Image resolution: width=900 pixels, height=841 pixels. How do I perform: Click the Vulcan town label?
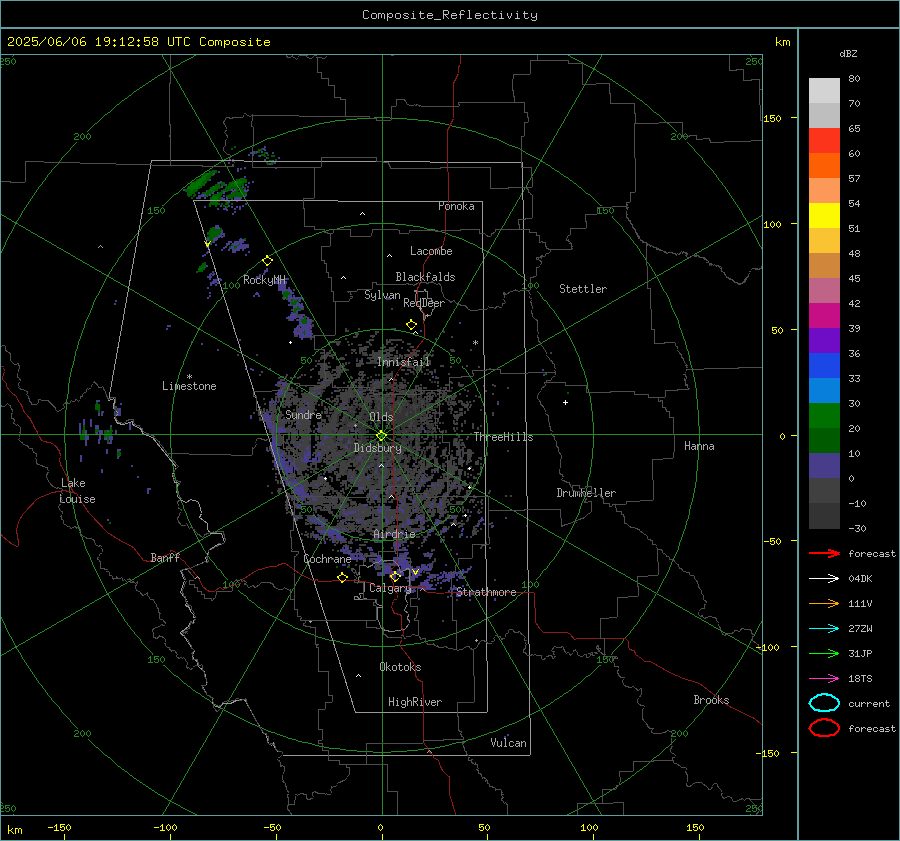click(508, 743)
